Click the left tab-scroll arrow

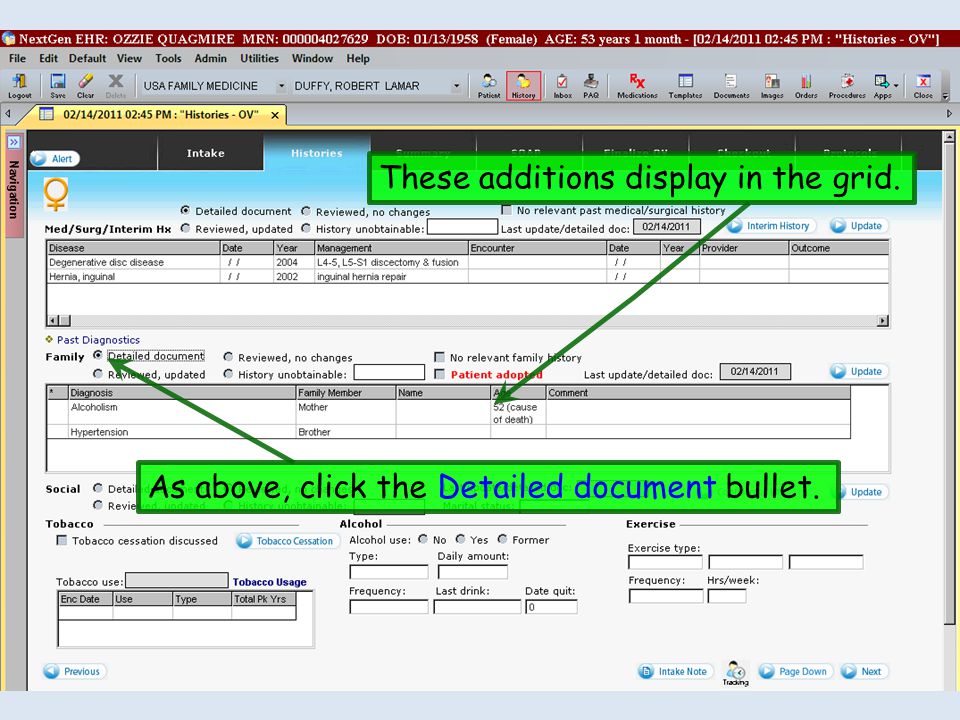(8, 113)
